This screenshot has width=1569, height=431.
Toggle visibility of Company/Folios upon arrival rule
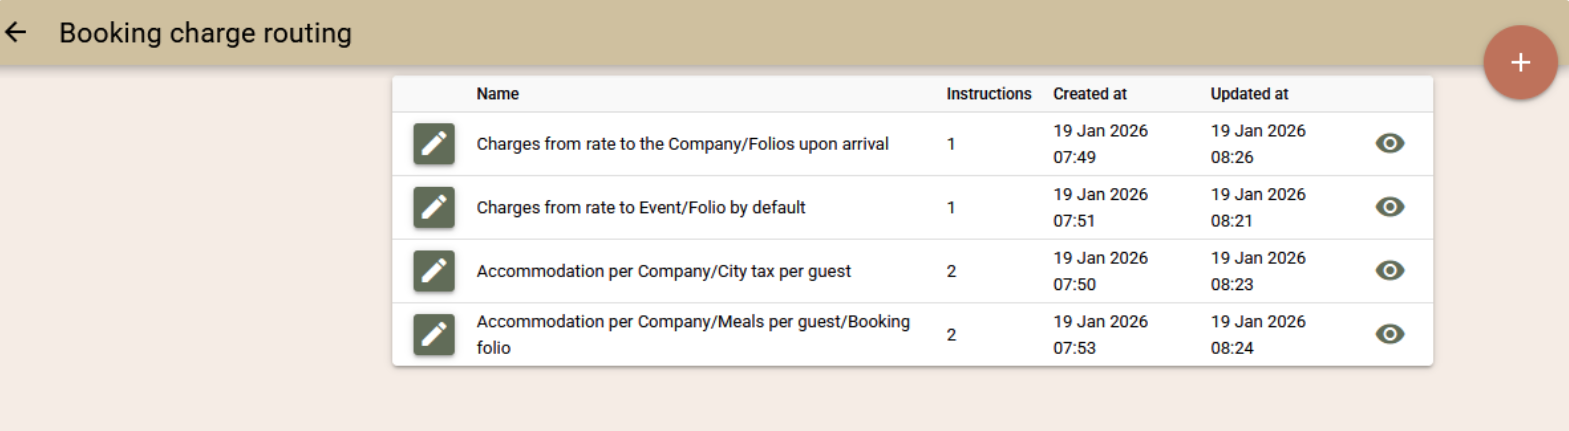pyautogui.click(x=1389, y=144)
